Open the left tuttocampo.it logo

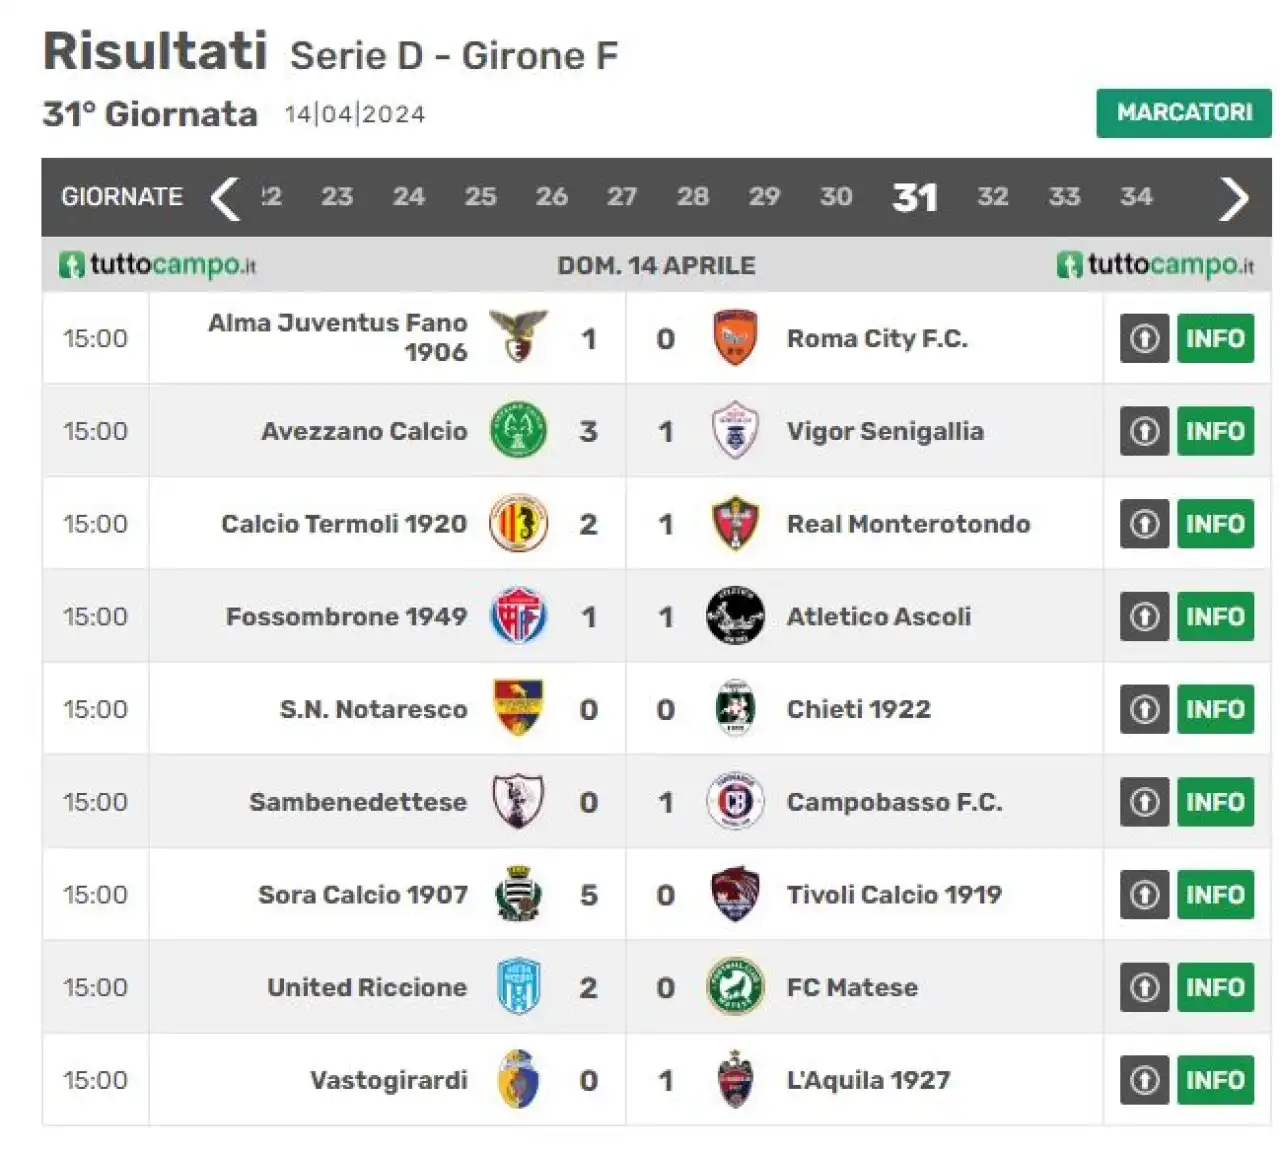point(158,265)
